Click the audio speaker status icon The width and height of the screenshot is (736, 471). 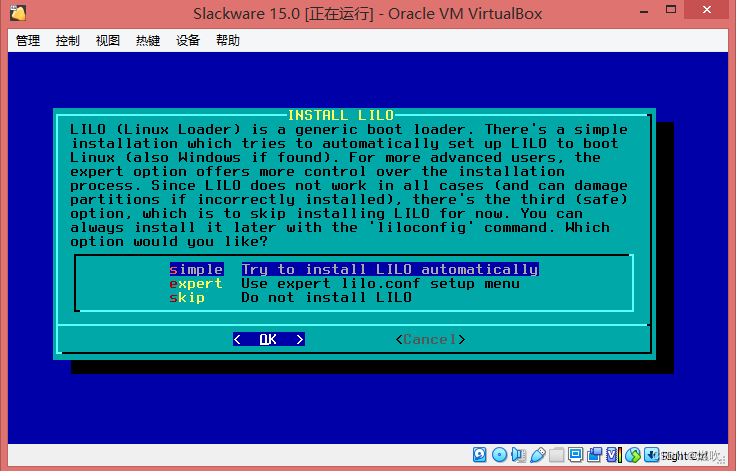(x=519, y=455)
